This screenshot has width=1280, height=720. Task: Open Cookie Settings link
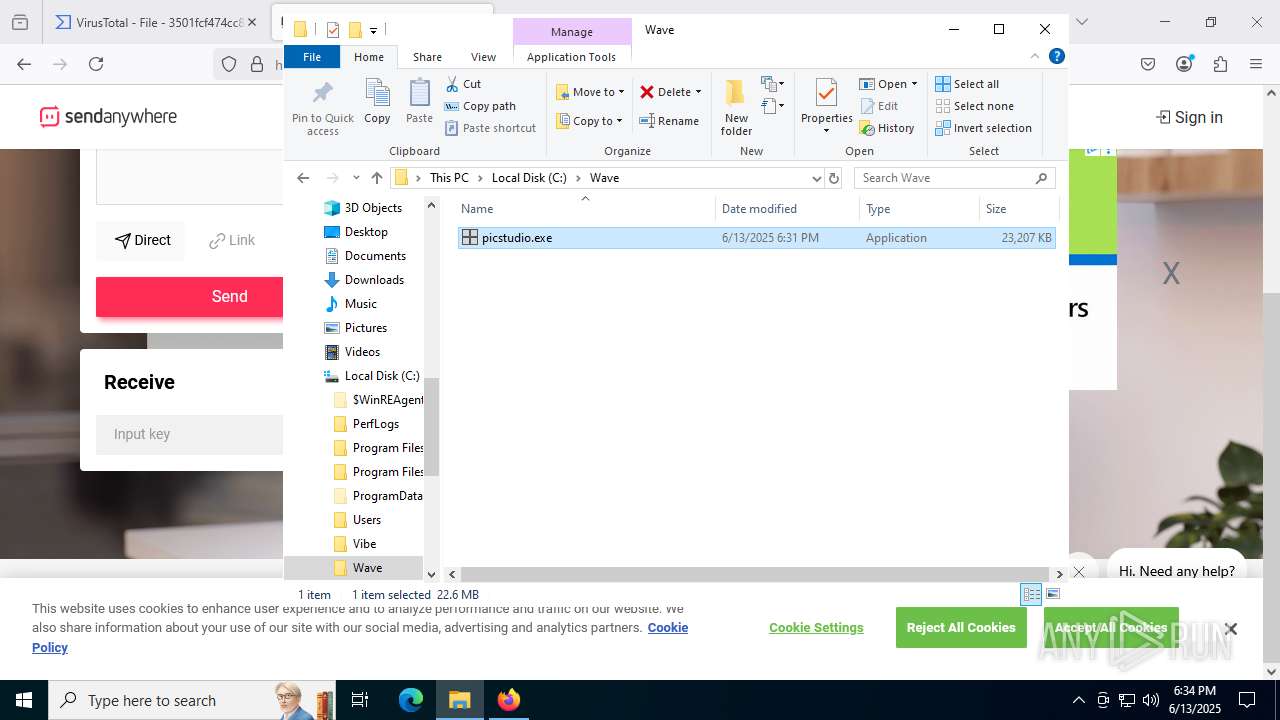(x=816, y=628)
